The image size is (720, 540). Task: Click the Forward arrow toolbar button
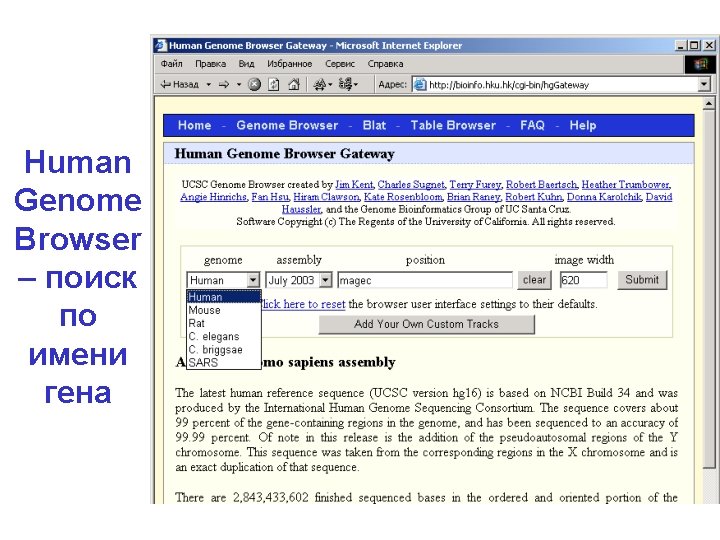(224, 84)
